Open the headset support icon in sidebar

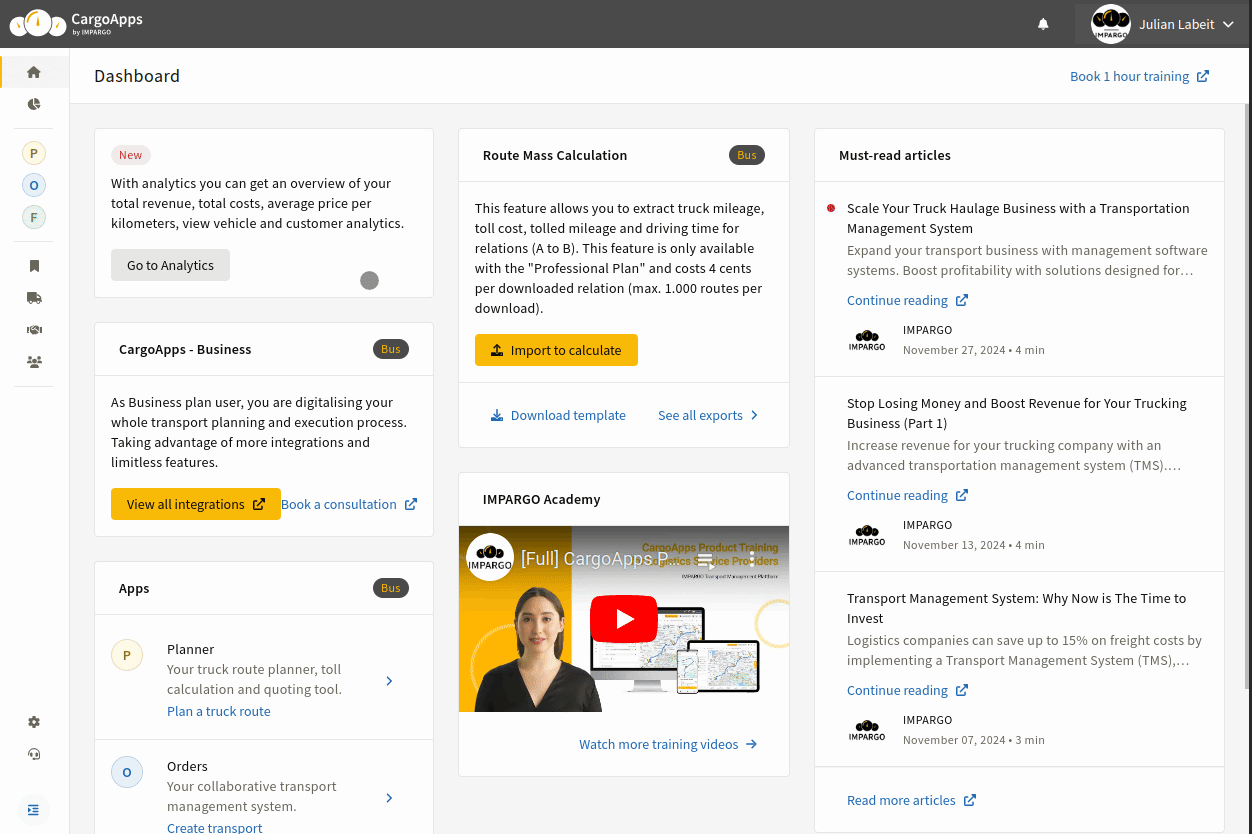pyautogui.click(x=34, y=754)
